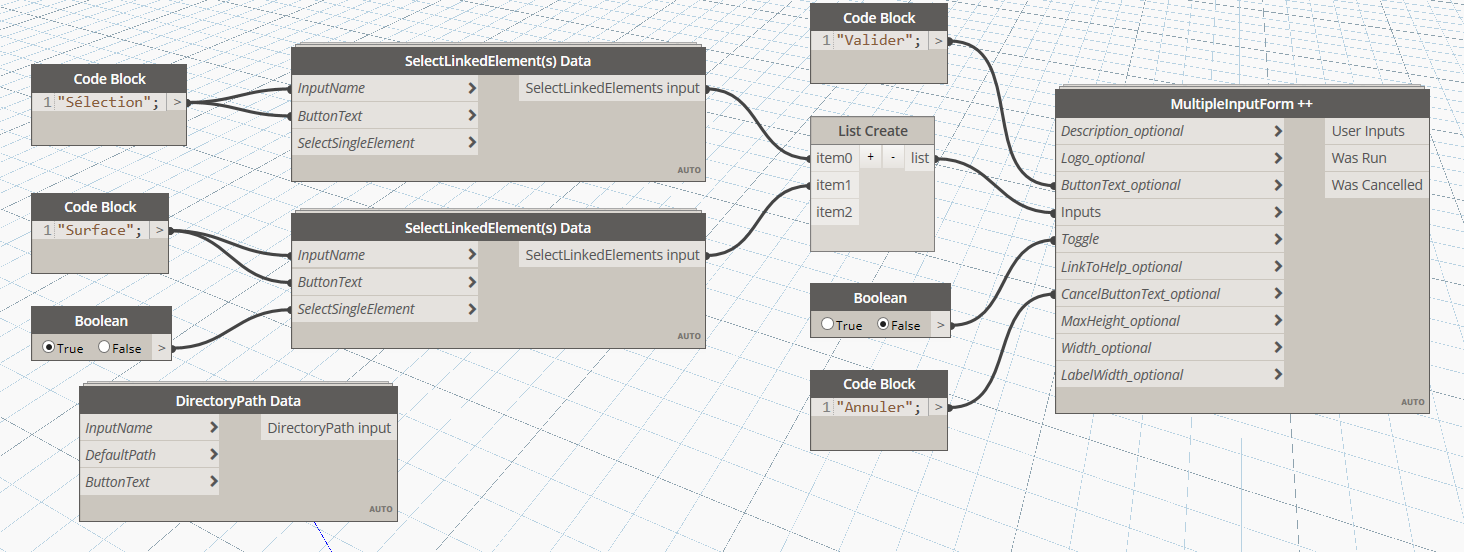The image size is (1464, 552).
Task: Click the User Inputs output port
Action: pyautogui.click(x=1367, y=131)
